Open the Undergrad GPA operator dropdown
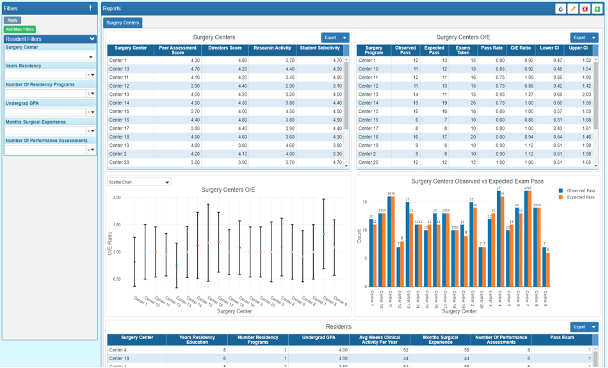 pos(91,112)
